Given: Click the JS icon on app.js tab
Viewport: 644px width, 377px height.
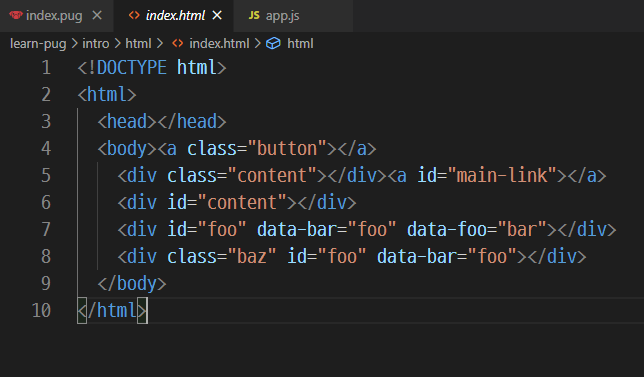Looking at the screenshot, I should pos(254,16).
